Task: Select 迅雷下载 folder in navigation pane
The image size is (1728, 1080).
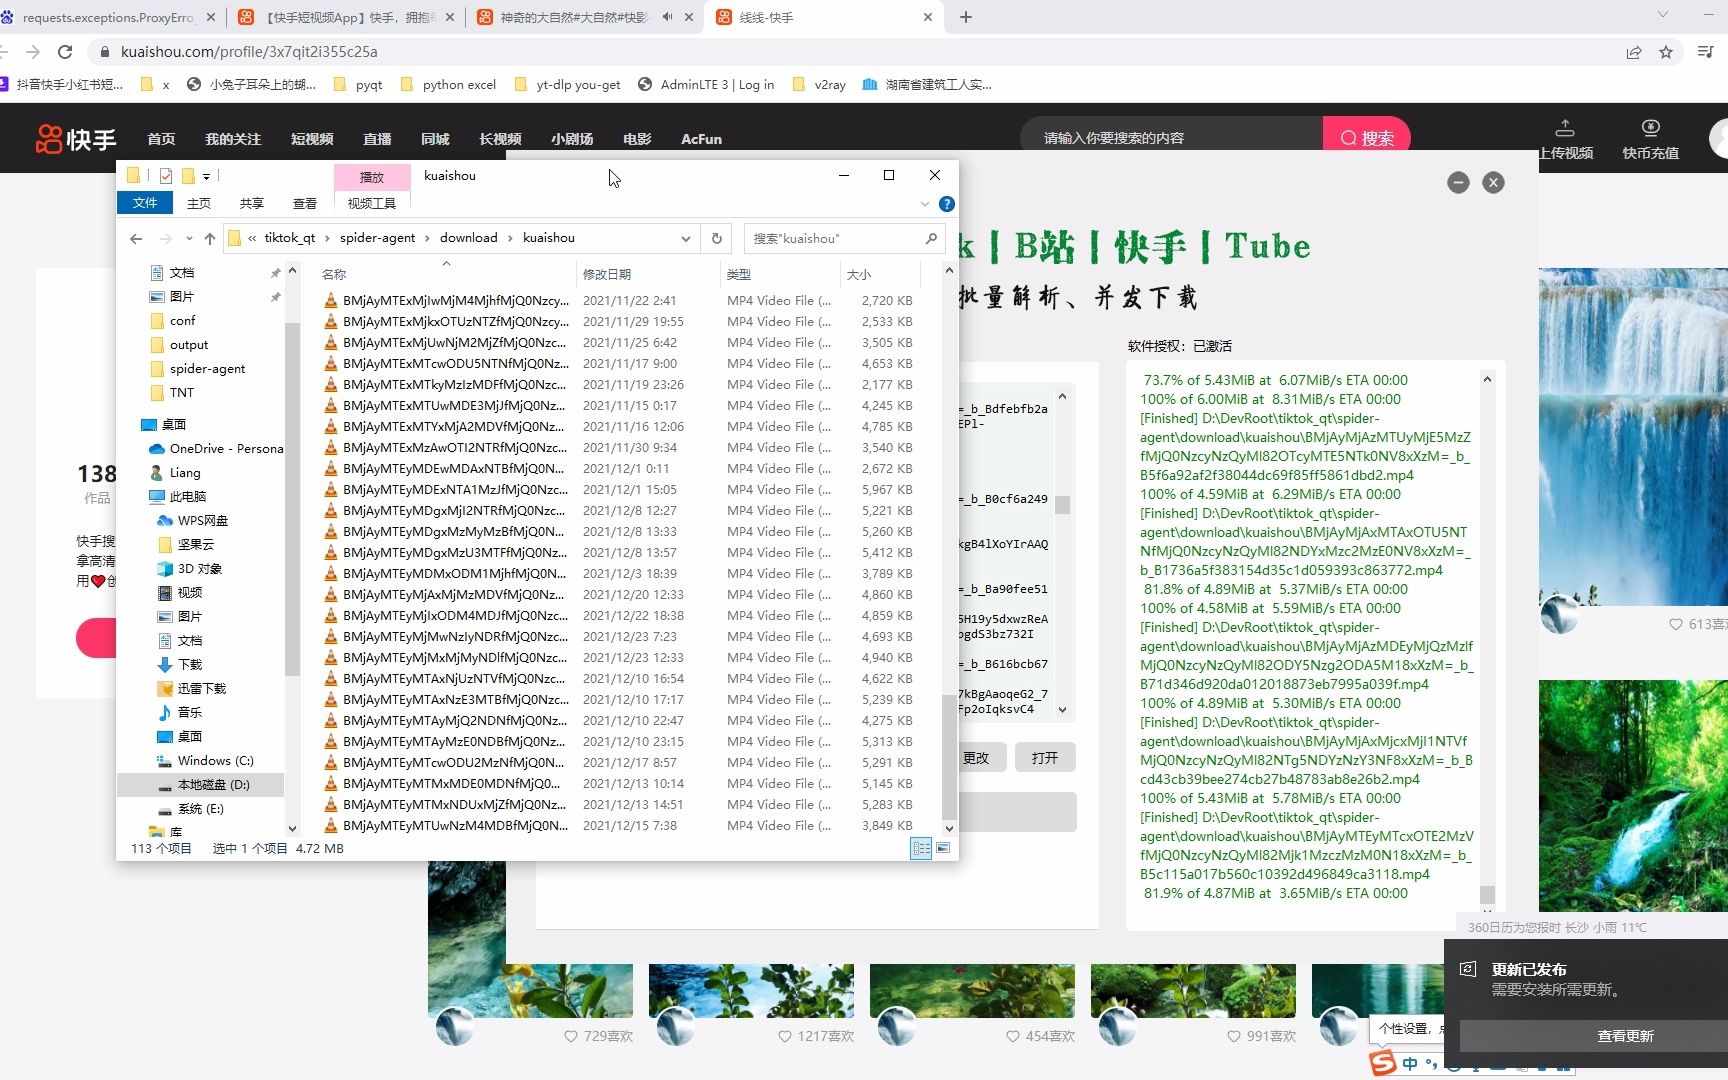Action: [x=192, y=688]
